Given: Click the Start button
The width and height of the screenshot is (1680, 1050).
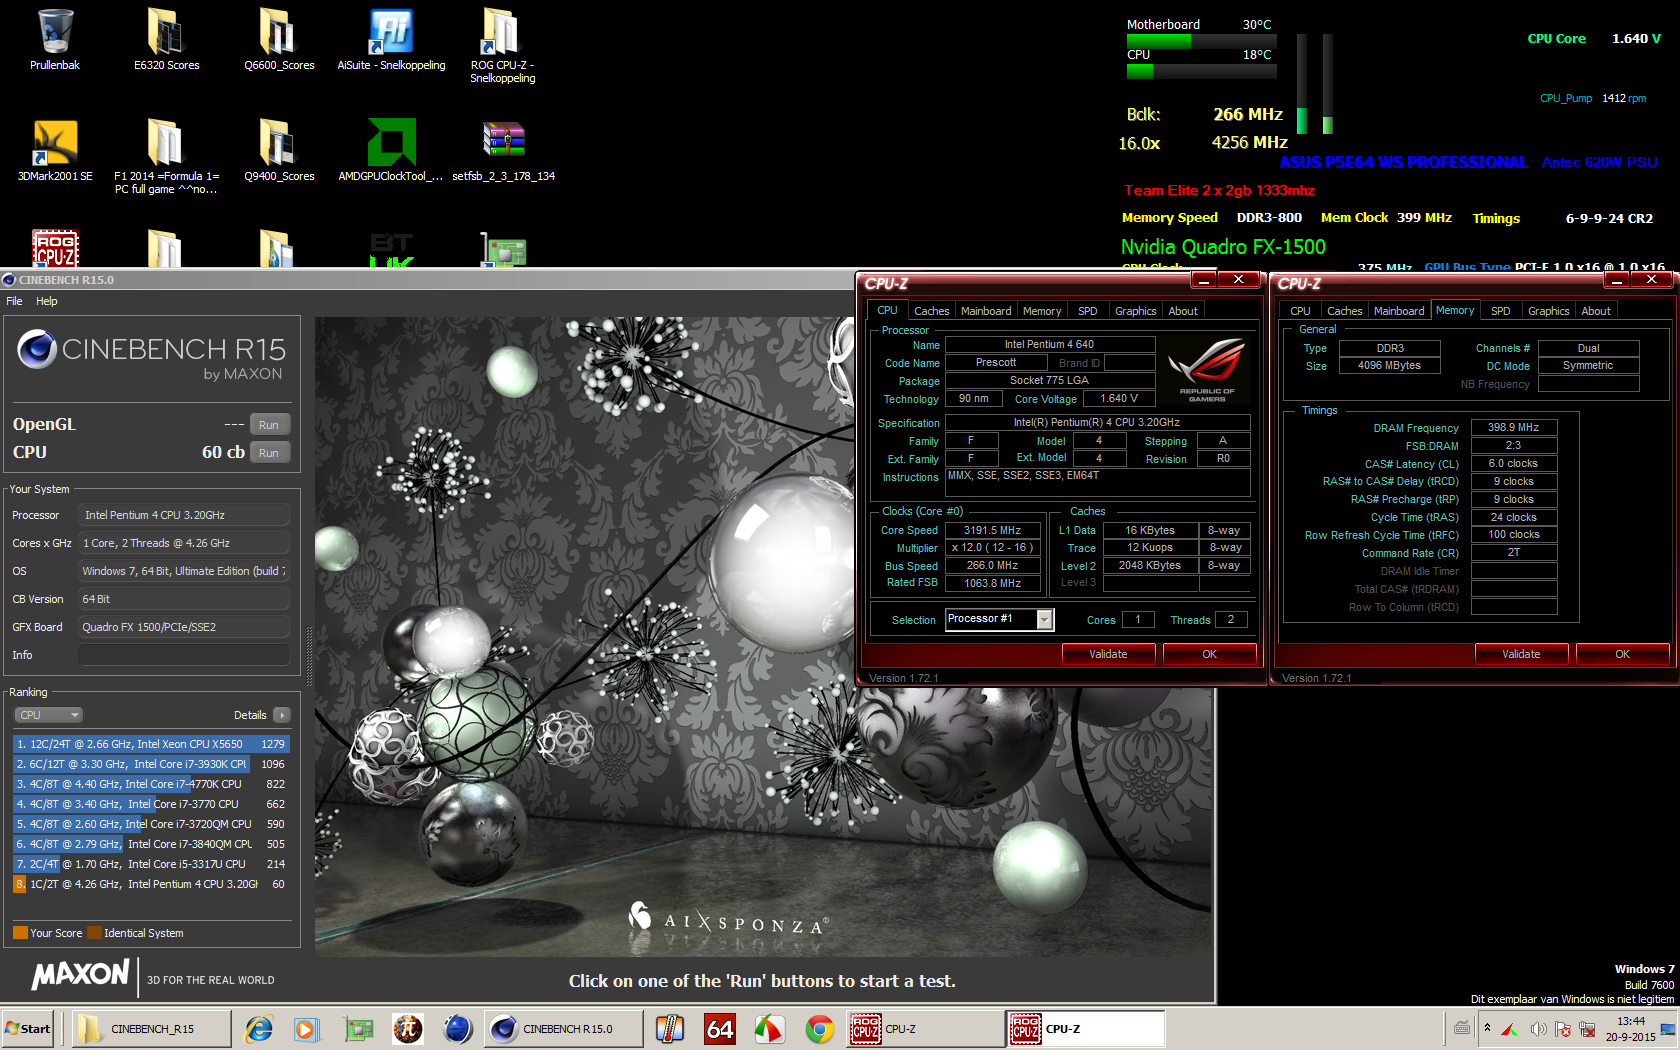Looking at the screenshot, I should pos(29,1028).
